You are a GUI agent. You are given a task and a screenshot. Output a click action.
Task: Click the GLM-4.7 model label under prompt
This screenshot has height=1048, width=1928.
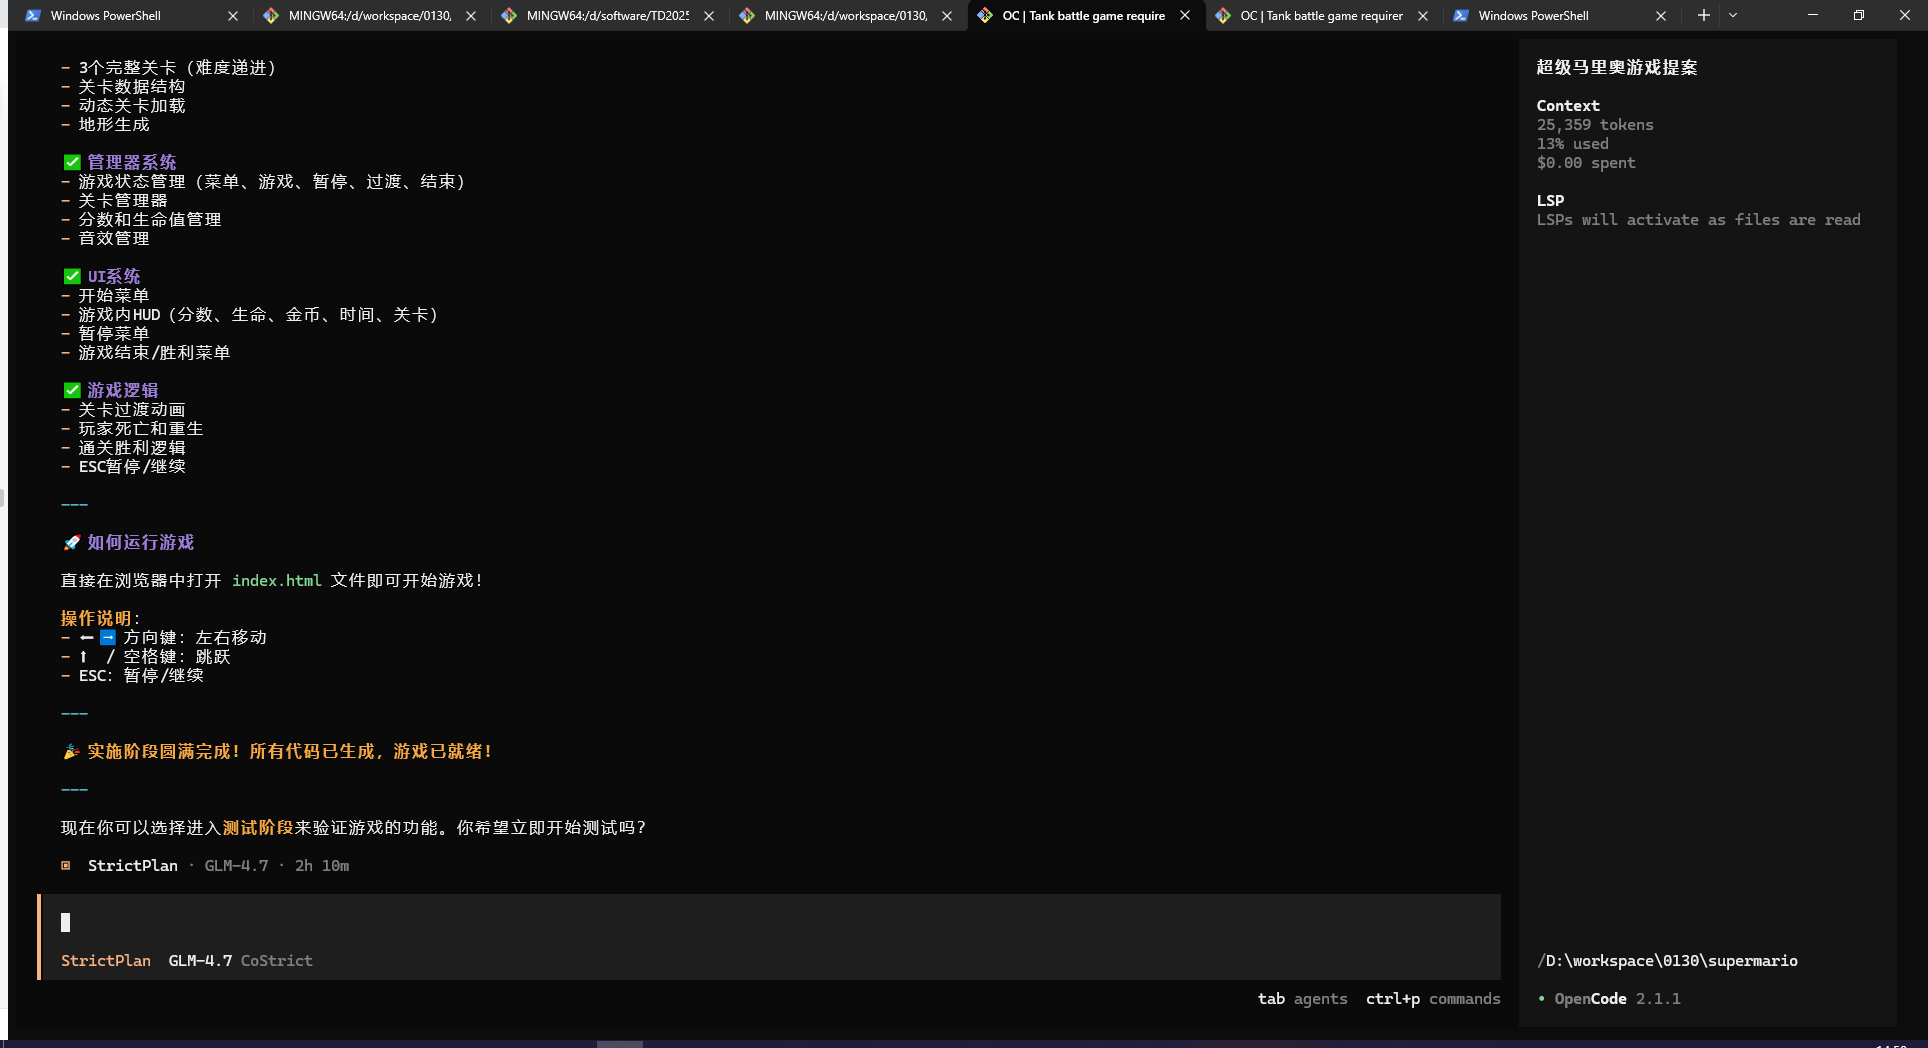(x=200, y=960)
